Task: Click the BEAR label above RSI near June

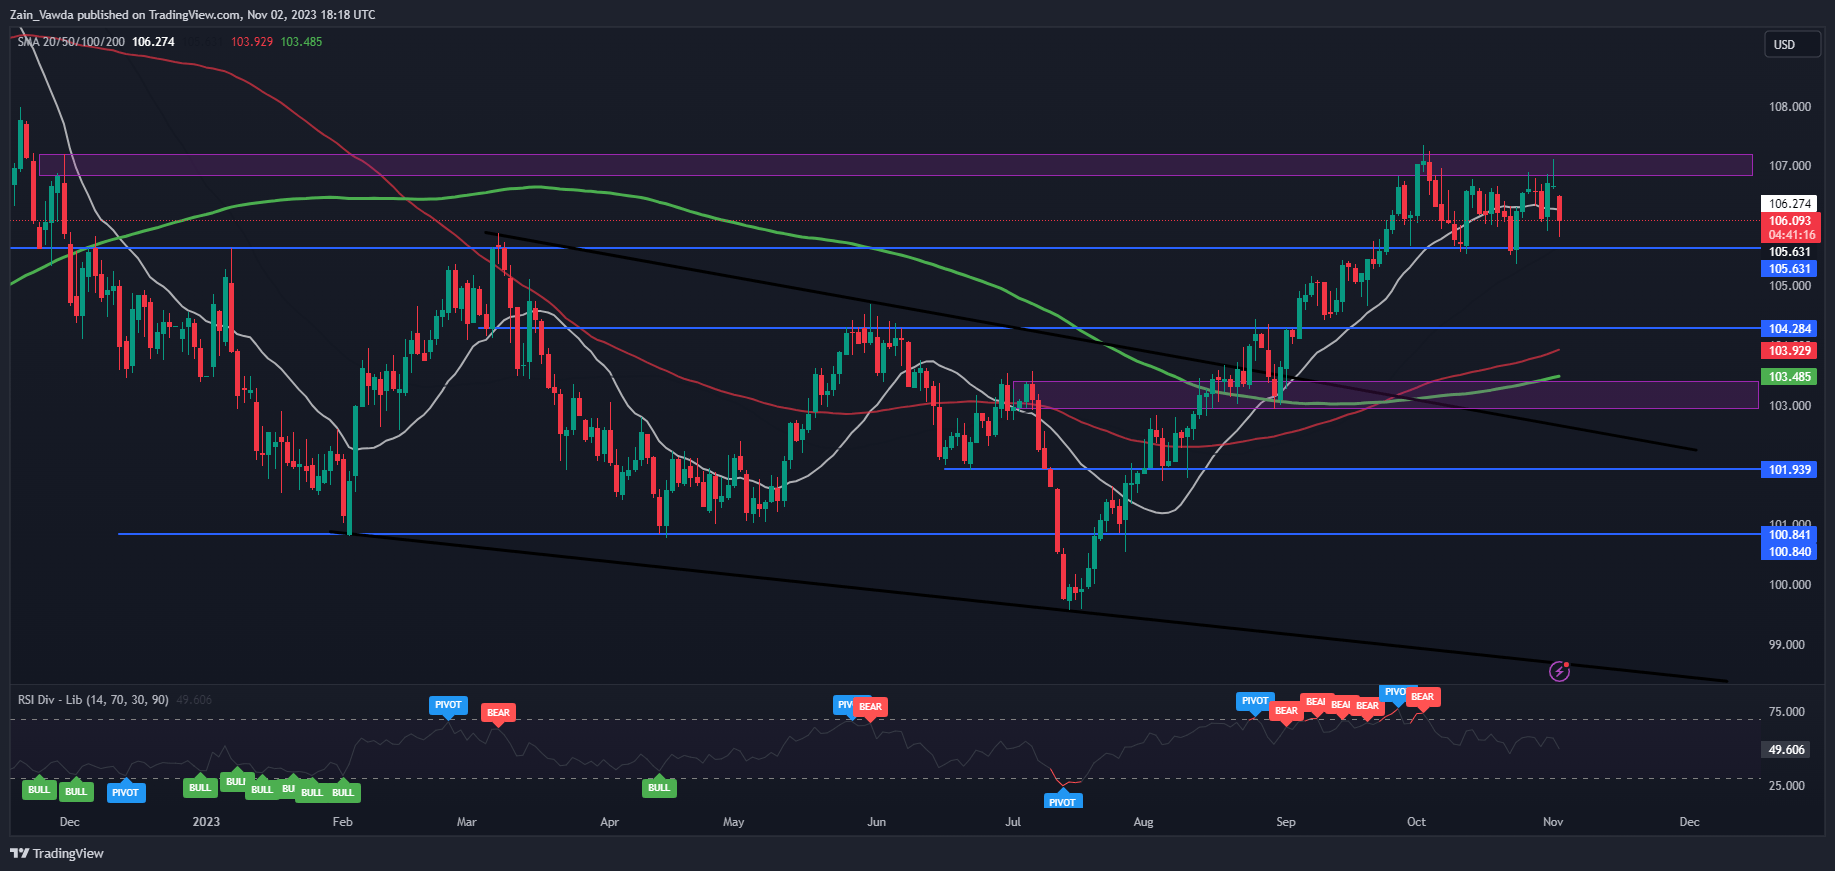Action: coord(870,707)
